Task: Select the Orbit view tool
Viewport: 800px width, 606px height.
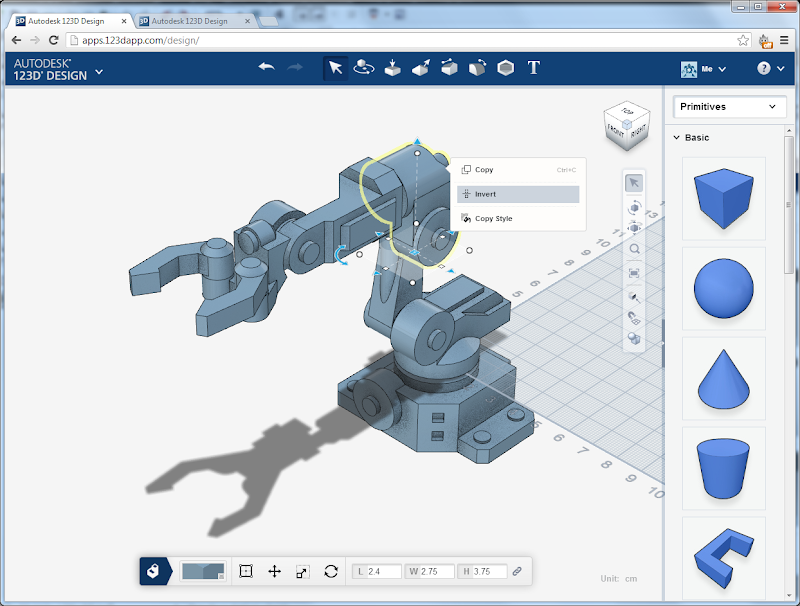Action: [634, 207]
